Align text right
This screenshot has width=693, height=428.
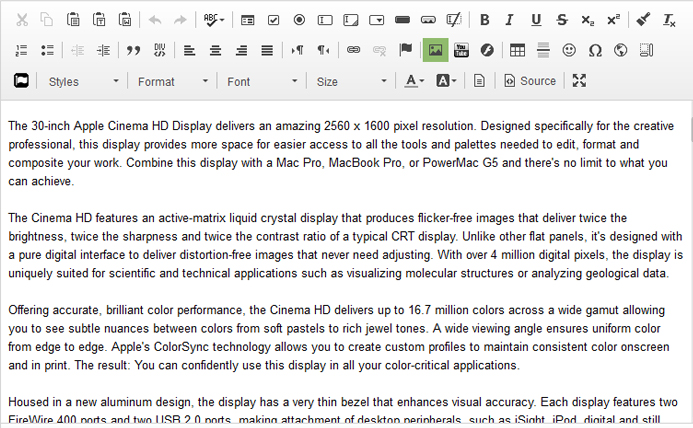pos(241,50)
